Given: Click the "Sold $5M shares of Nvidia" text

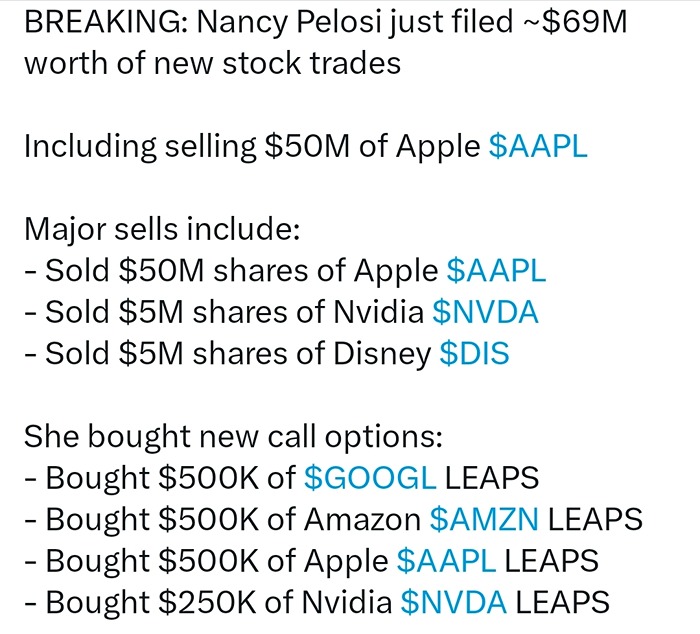Looking at the screenshot, I should coord(235,312).
